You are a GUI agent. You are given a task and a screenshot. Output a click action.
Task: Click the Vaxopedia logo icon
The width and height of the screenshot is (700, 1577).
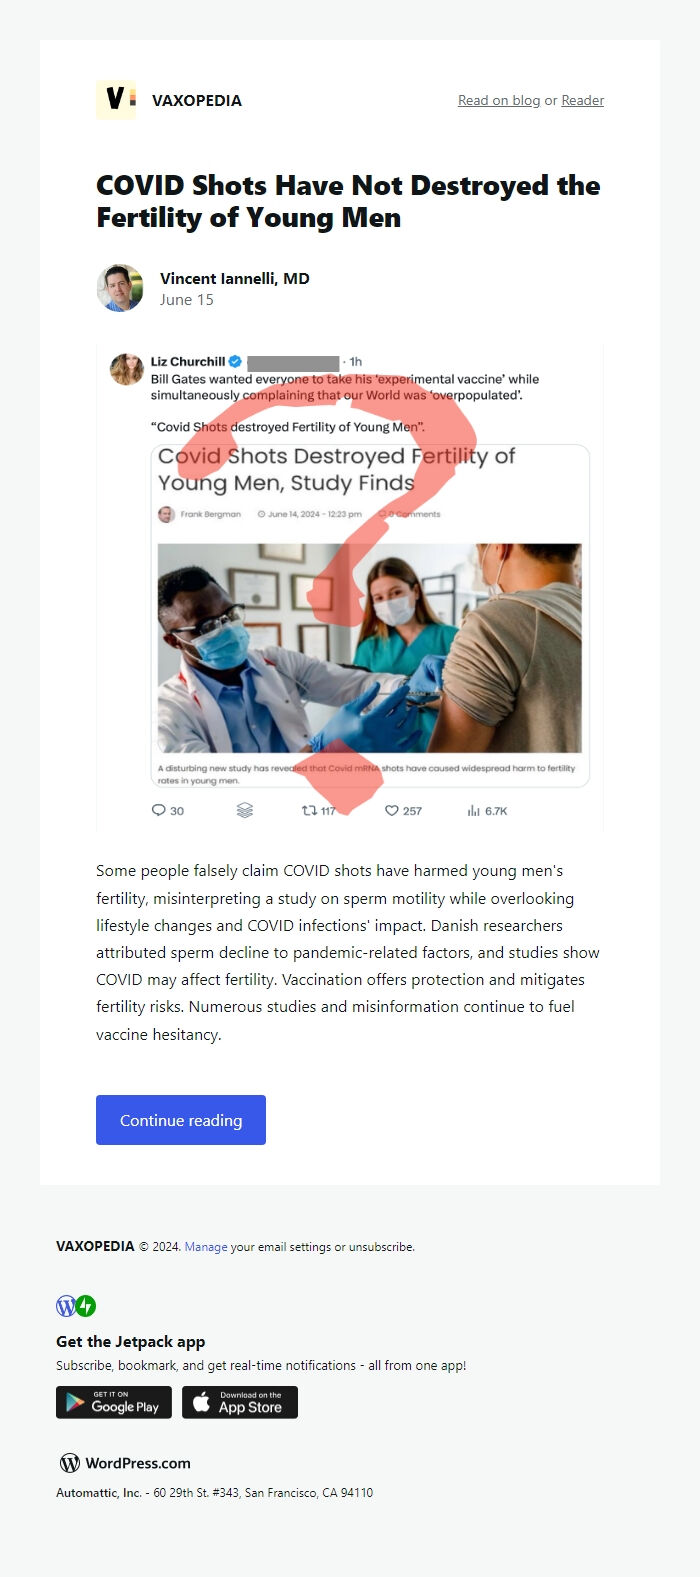[116, 100]
